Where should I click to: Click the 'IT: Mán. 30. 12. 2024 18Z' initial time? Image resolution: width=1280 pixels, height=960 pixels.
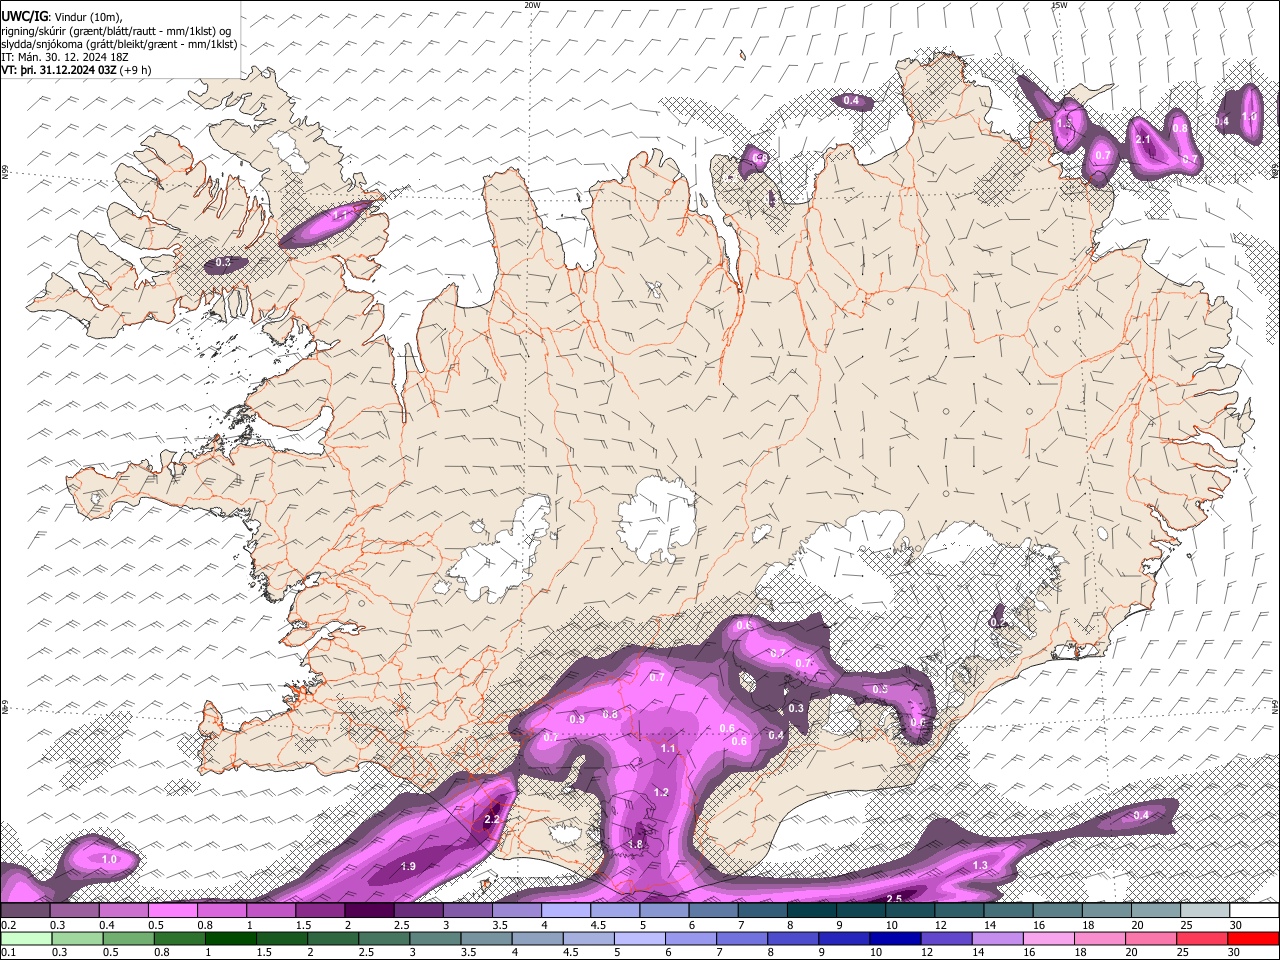point(64,57)
